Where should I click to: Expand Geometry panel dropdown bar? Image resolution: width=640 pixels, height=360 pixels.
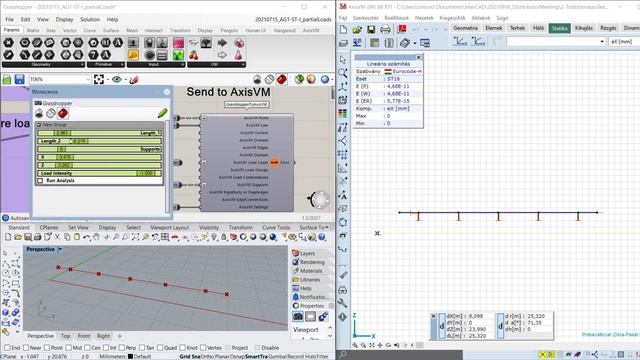coord(43,64)
